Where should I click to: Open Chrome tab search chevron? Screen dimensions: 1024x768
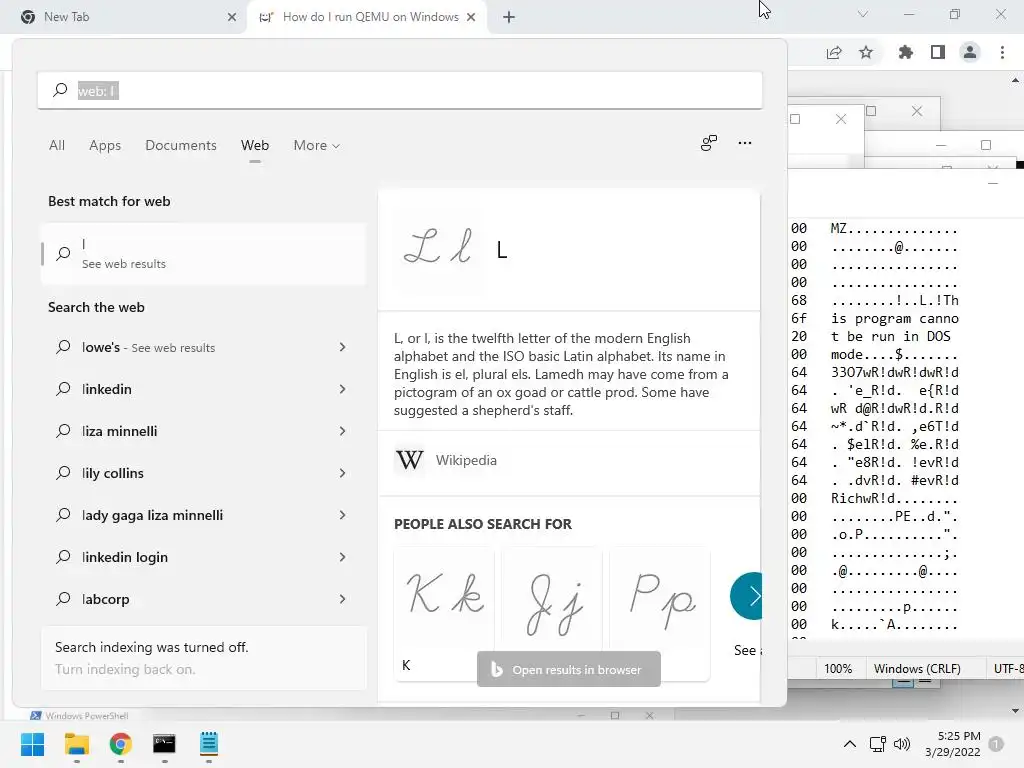pyautogui.click(x=863, y=14)
